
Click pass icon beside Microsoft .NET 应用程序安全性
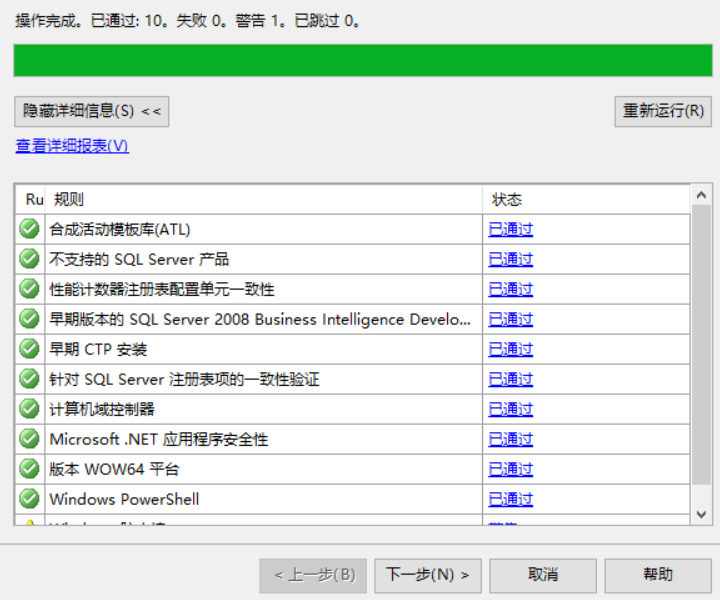(29, 438)
